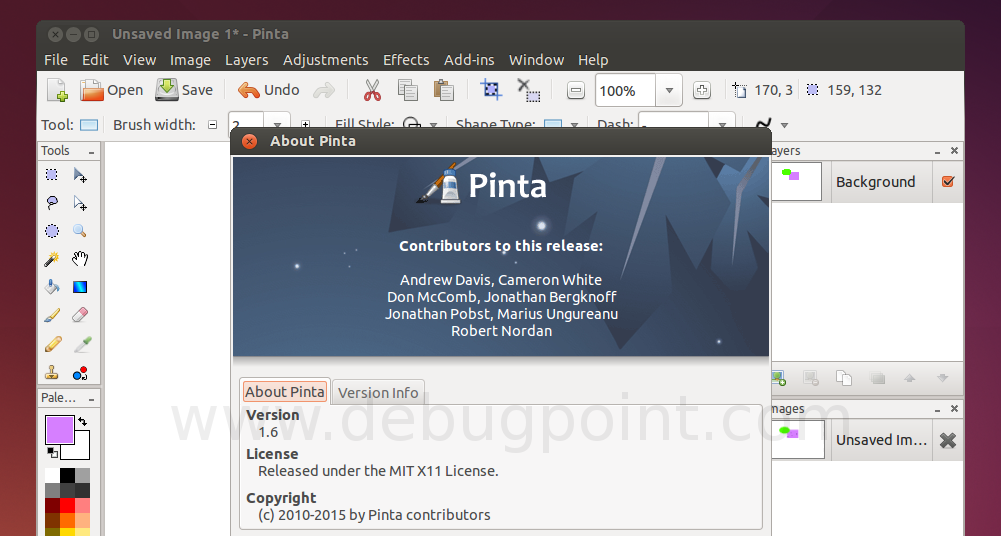Move layer down in Layers panel
This screenshot has height=536, width=1001.
pyautogui.click(x=942, y=378)
